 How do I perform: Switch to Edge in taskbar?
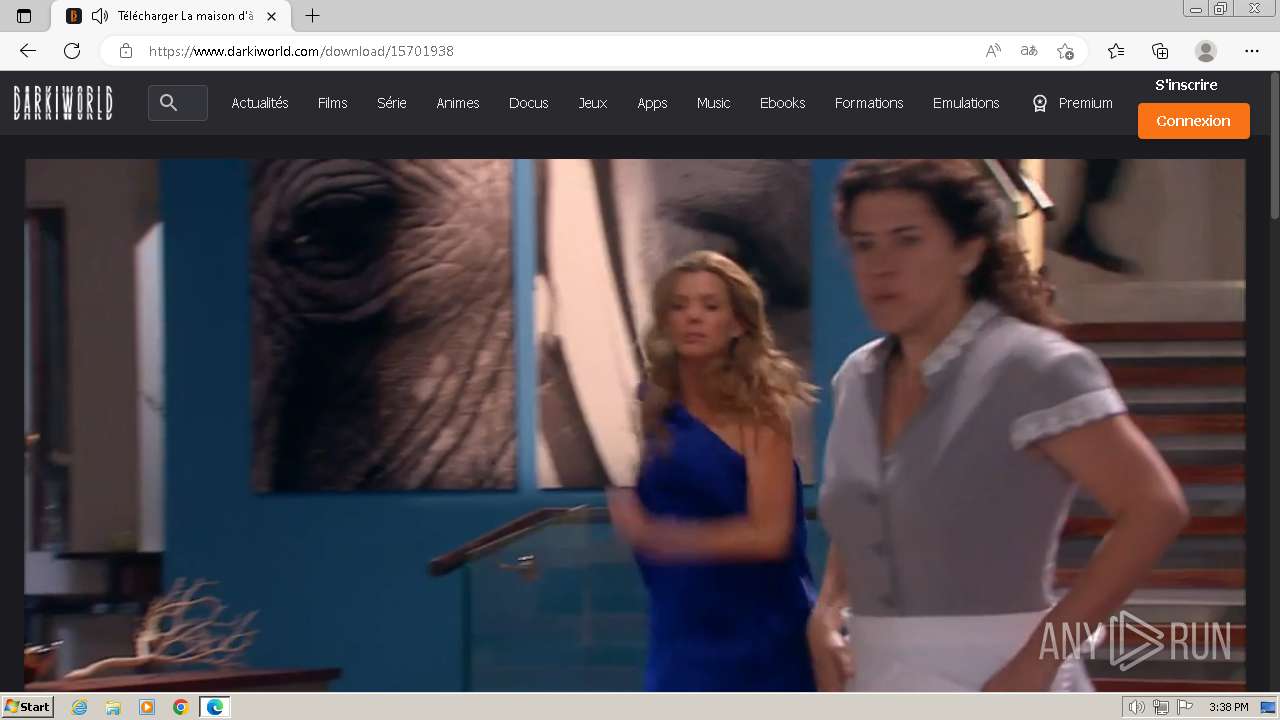215,707
